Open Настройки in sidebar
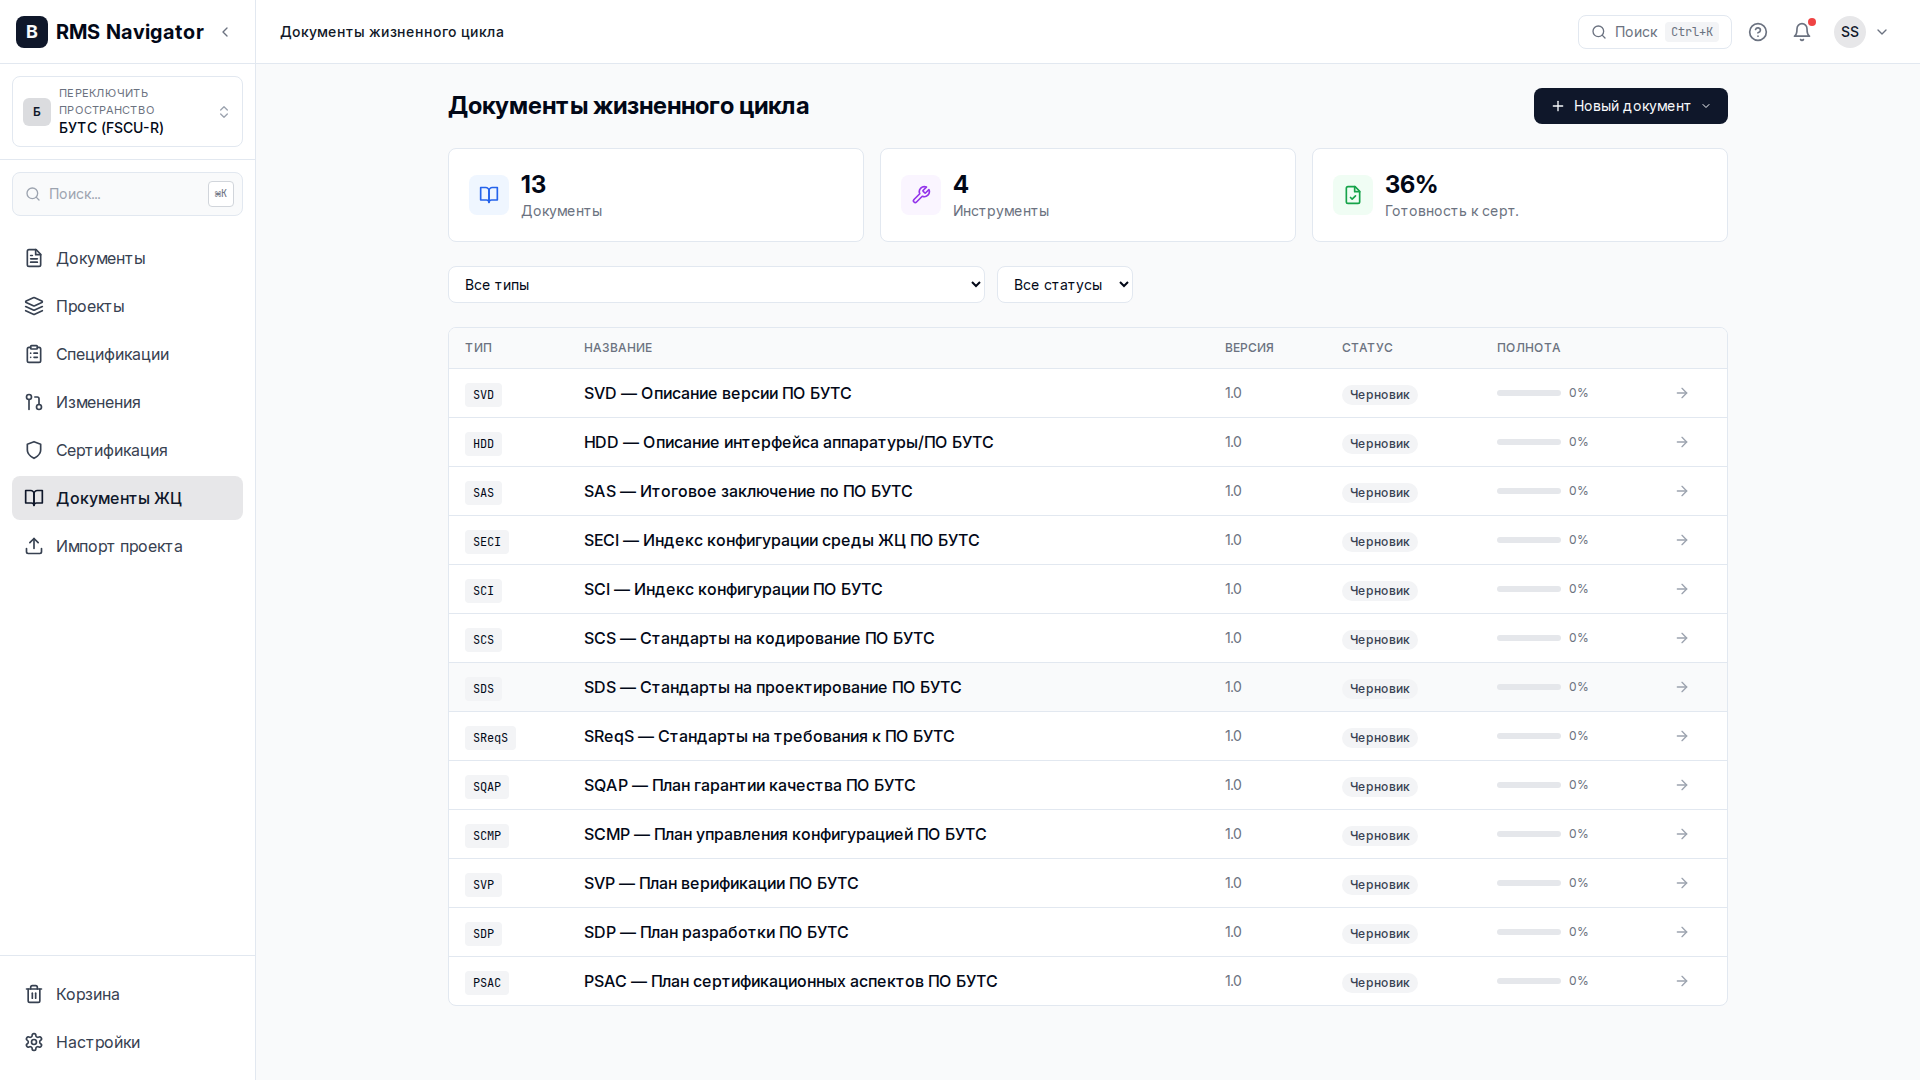Screen dimensions: 1920x1080 127,1042
